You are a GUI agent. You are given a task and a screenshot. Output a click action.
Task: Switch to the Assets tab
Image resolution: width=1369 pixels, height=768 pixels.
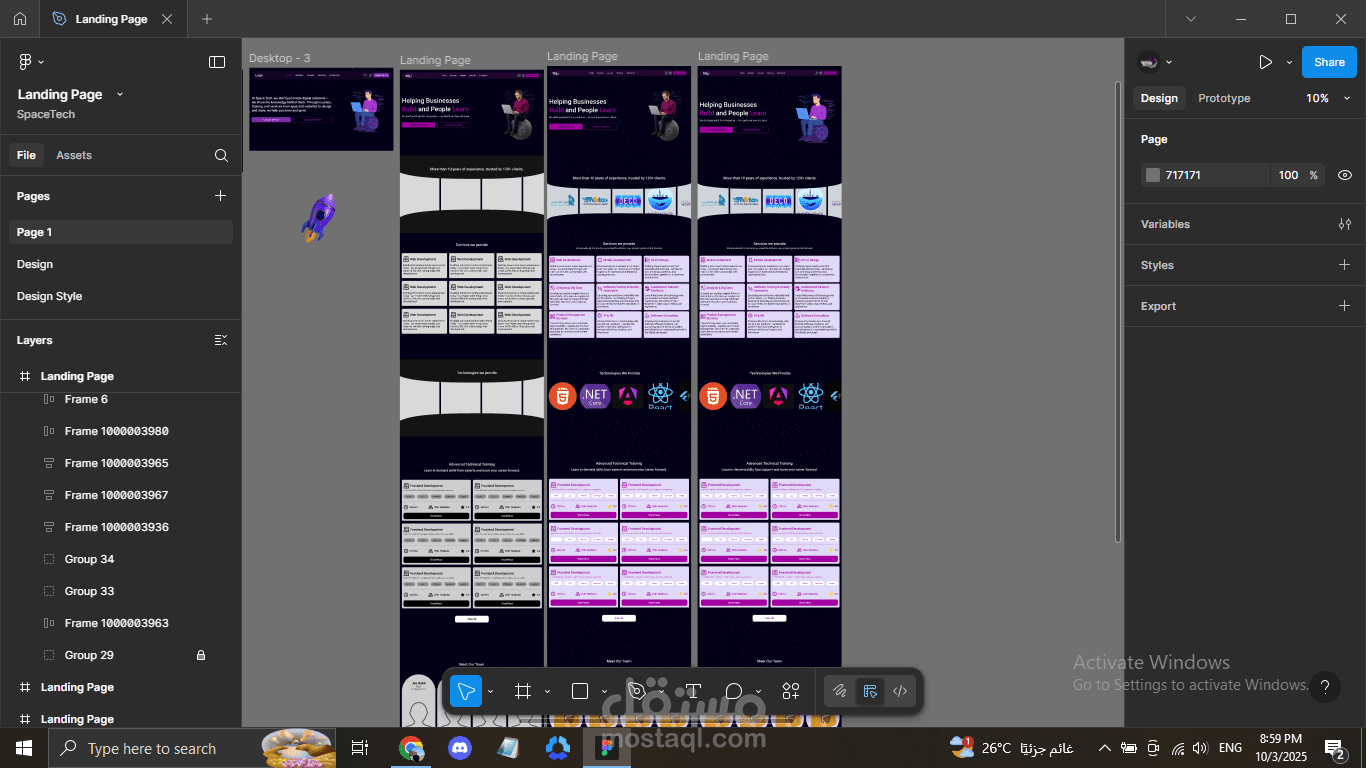coord(74,155)
